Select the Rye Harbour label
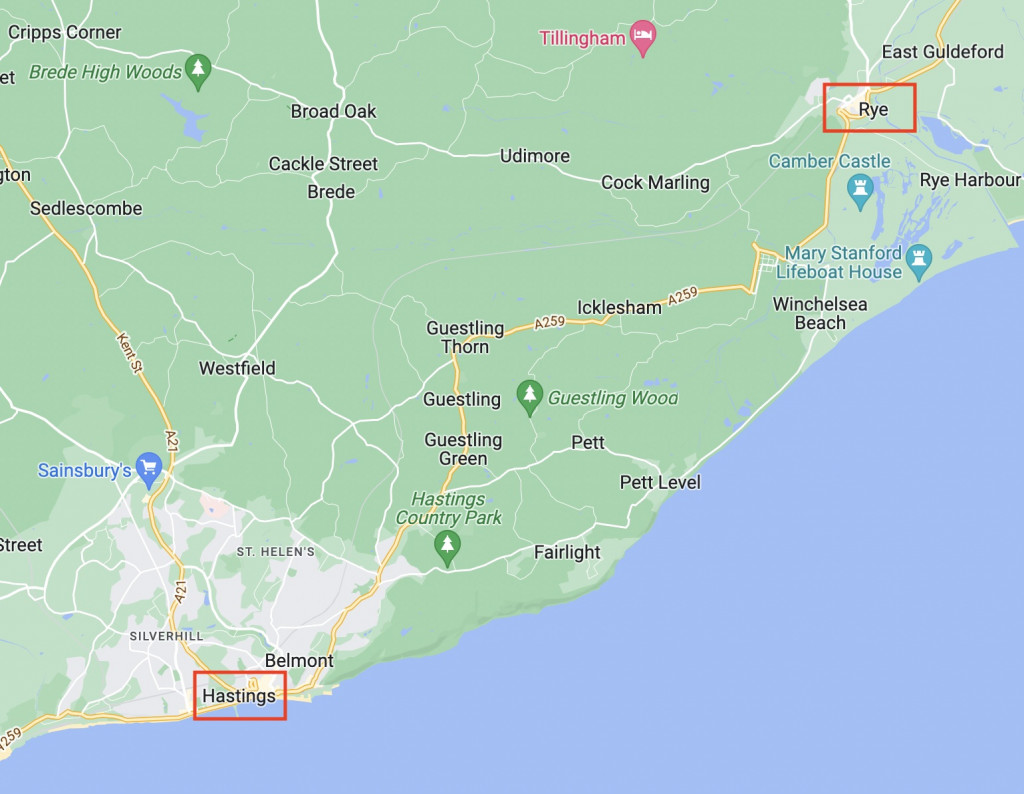 (x=970, y=180)
